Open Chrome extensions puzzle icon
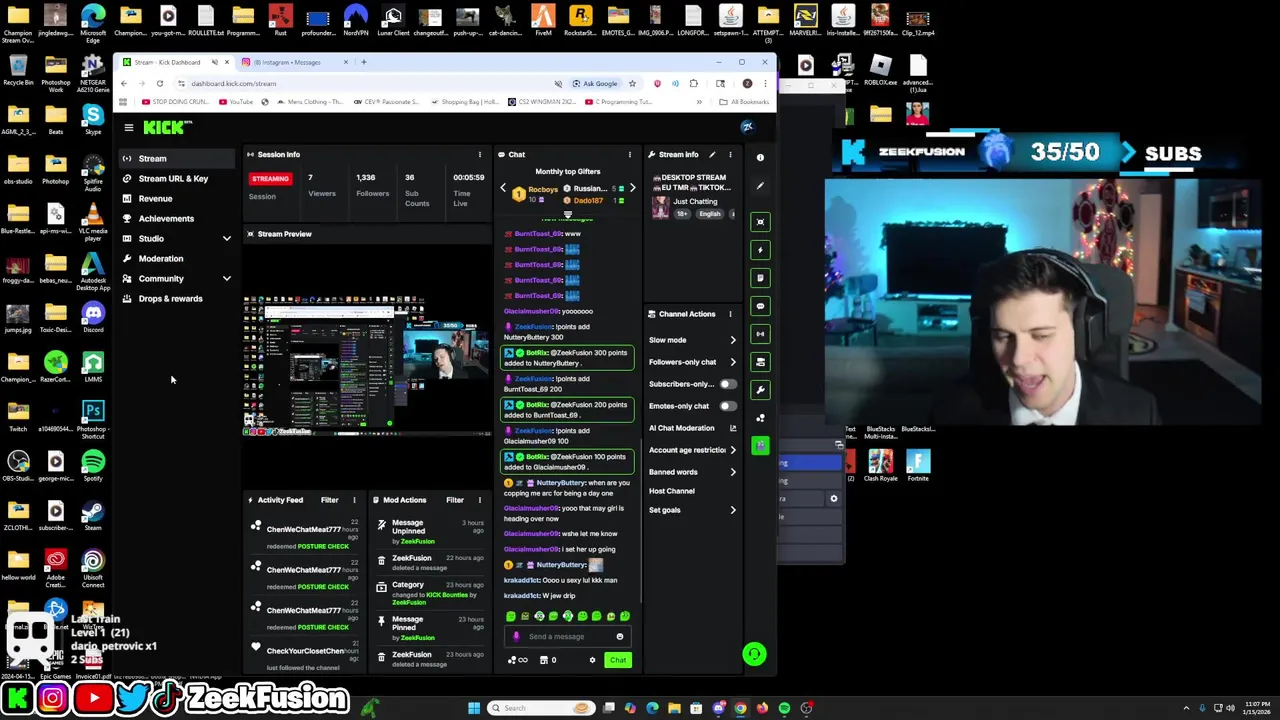This screenshot has width=1280, height=720. point(694,83)
